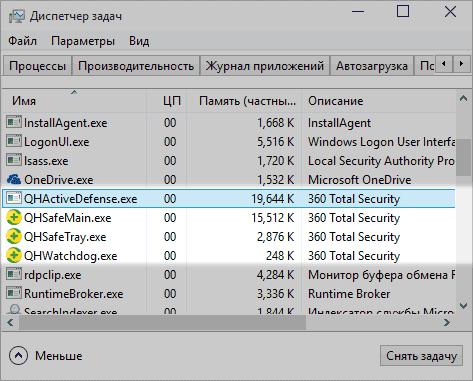The width and height of the screenshot is (473, 381).
Task: Click the OneDrive.exe cloud icon
Action: pos(14,179)
